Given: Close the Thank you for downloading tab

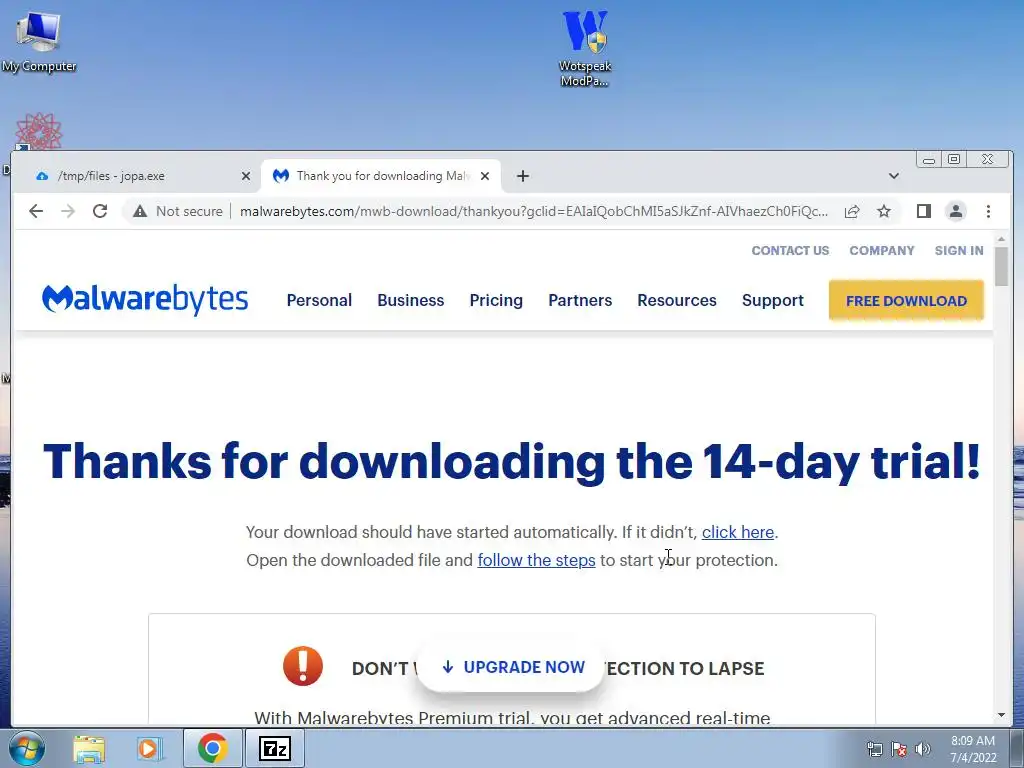Looking at the screenshot, I should coord(485,176).
